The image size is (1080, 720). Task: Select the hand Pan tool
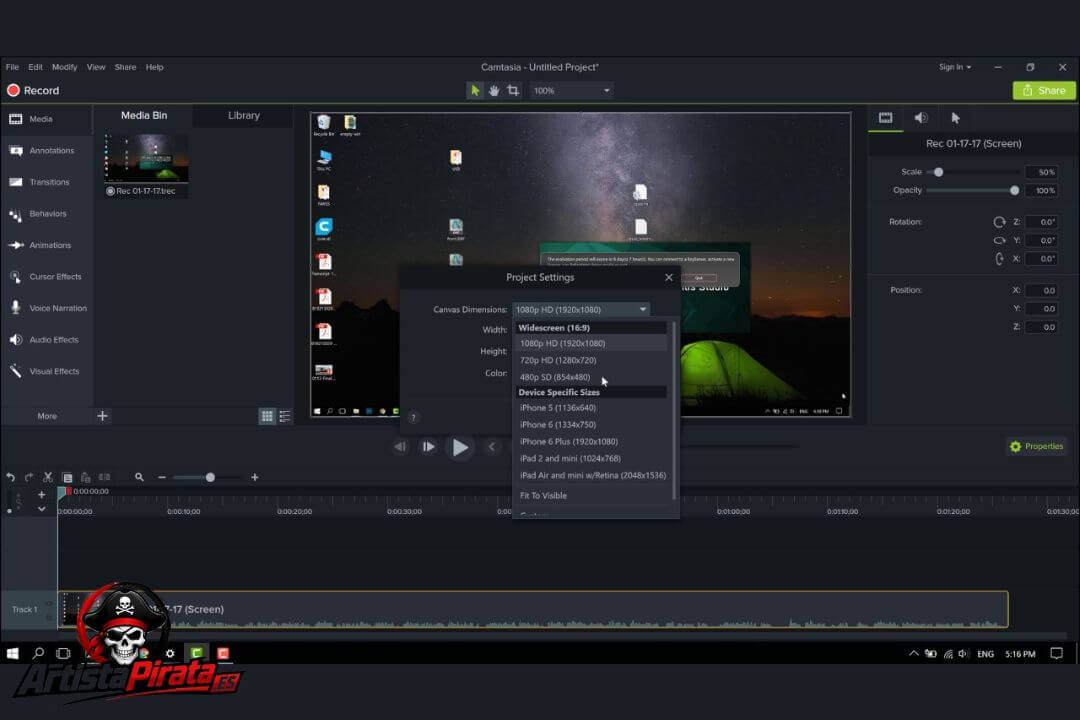click(x=494, y=90)
